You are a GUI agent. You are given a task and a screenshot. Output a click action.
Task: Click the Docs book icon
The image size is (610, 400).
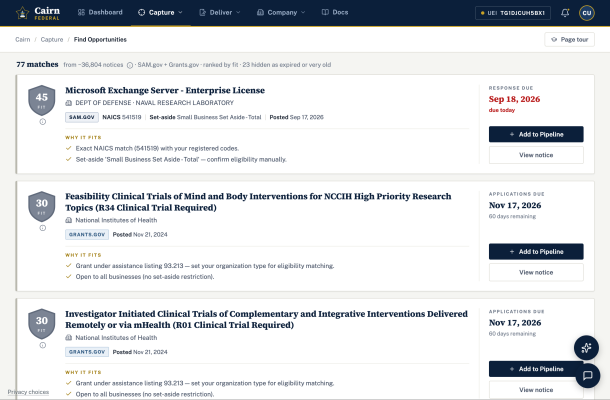(x=325, y=12)
